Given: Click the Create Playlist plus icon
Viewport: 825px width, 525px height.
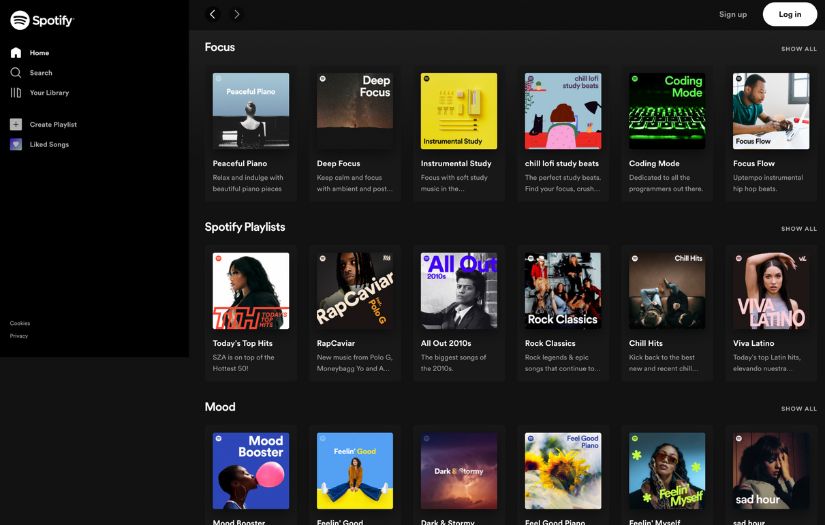Looking at the screenshot, I should coord(16,124).
